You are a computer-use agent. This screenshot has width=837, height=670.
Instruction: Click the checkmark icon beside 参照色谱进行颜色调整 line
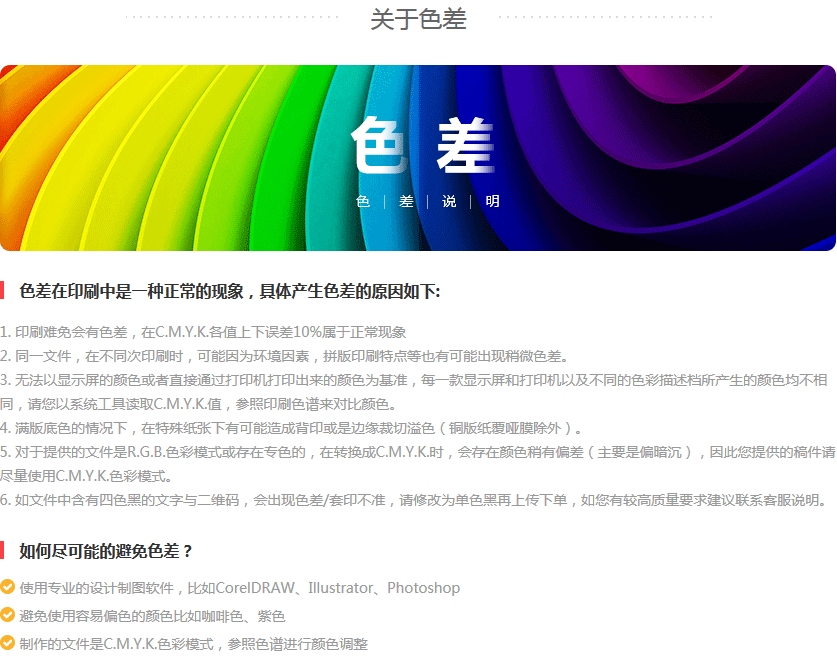click(8, 644)
